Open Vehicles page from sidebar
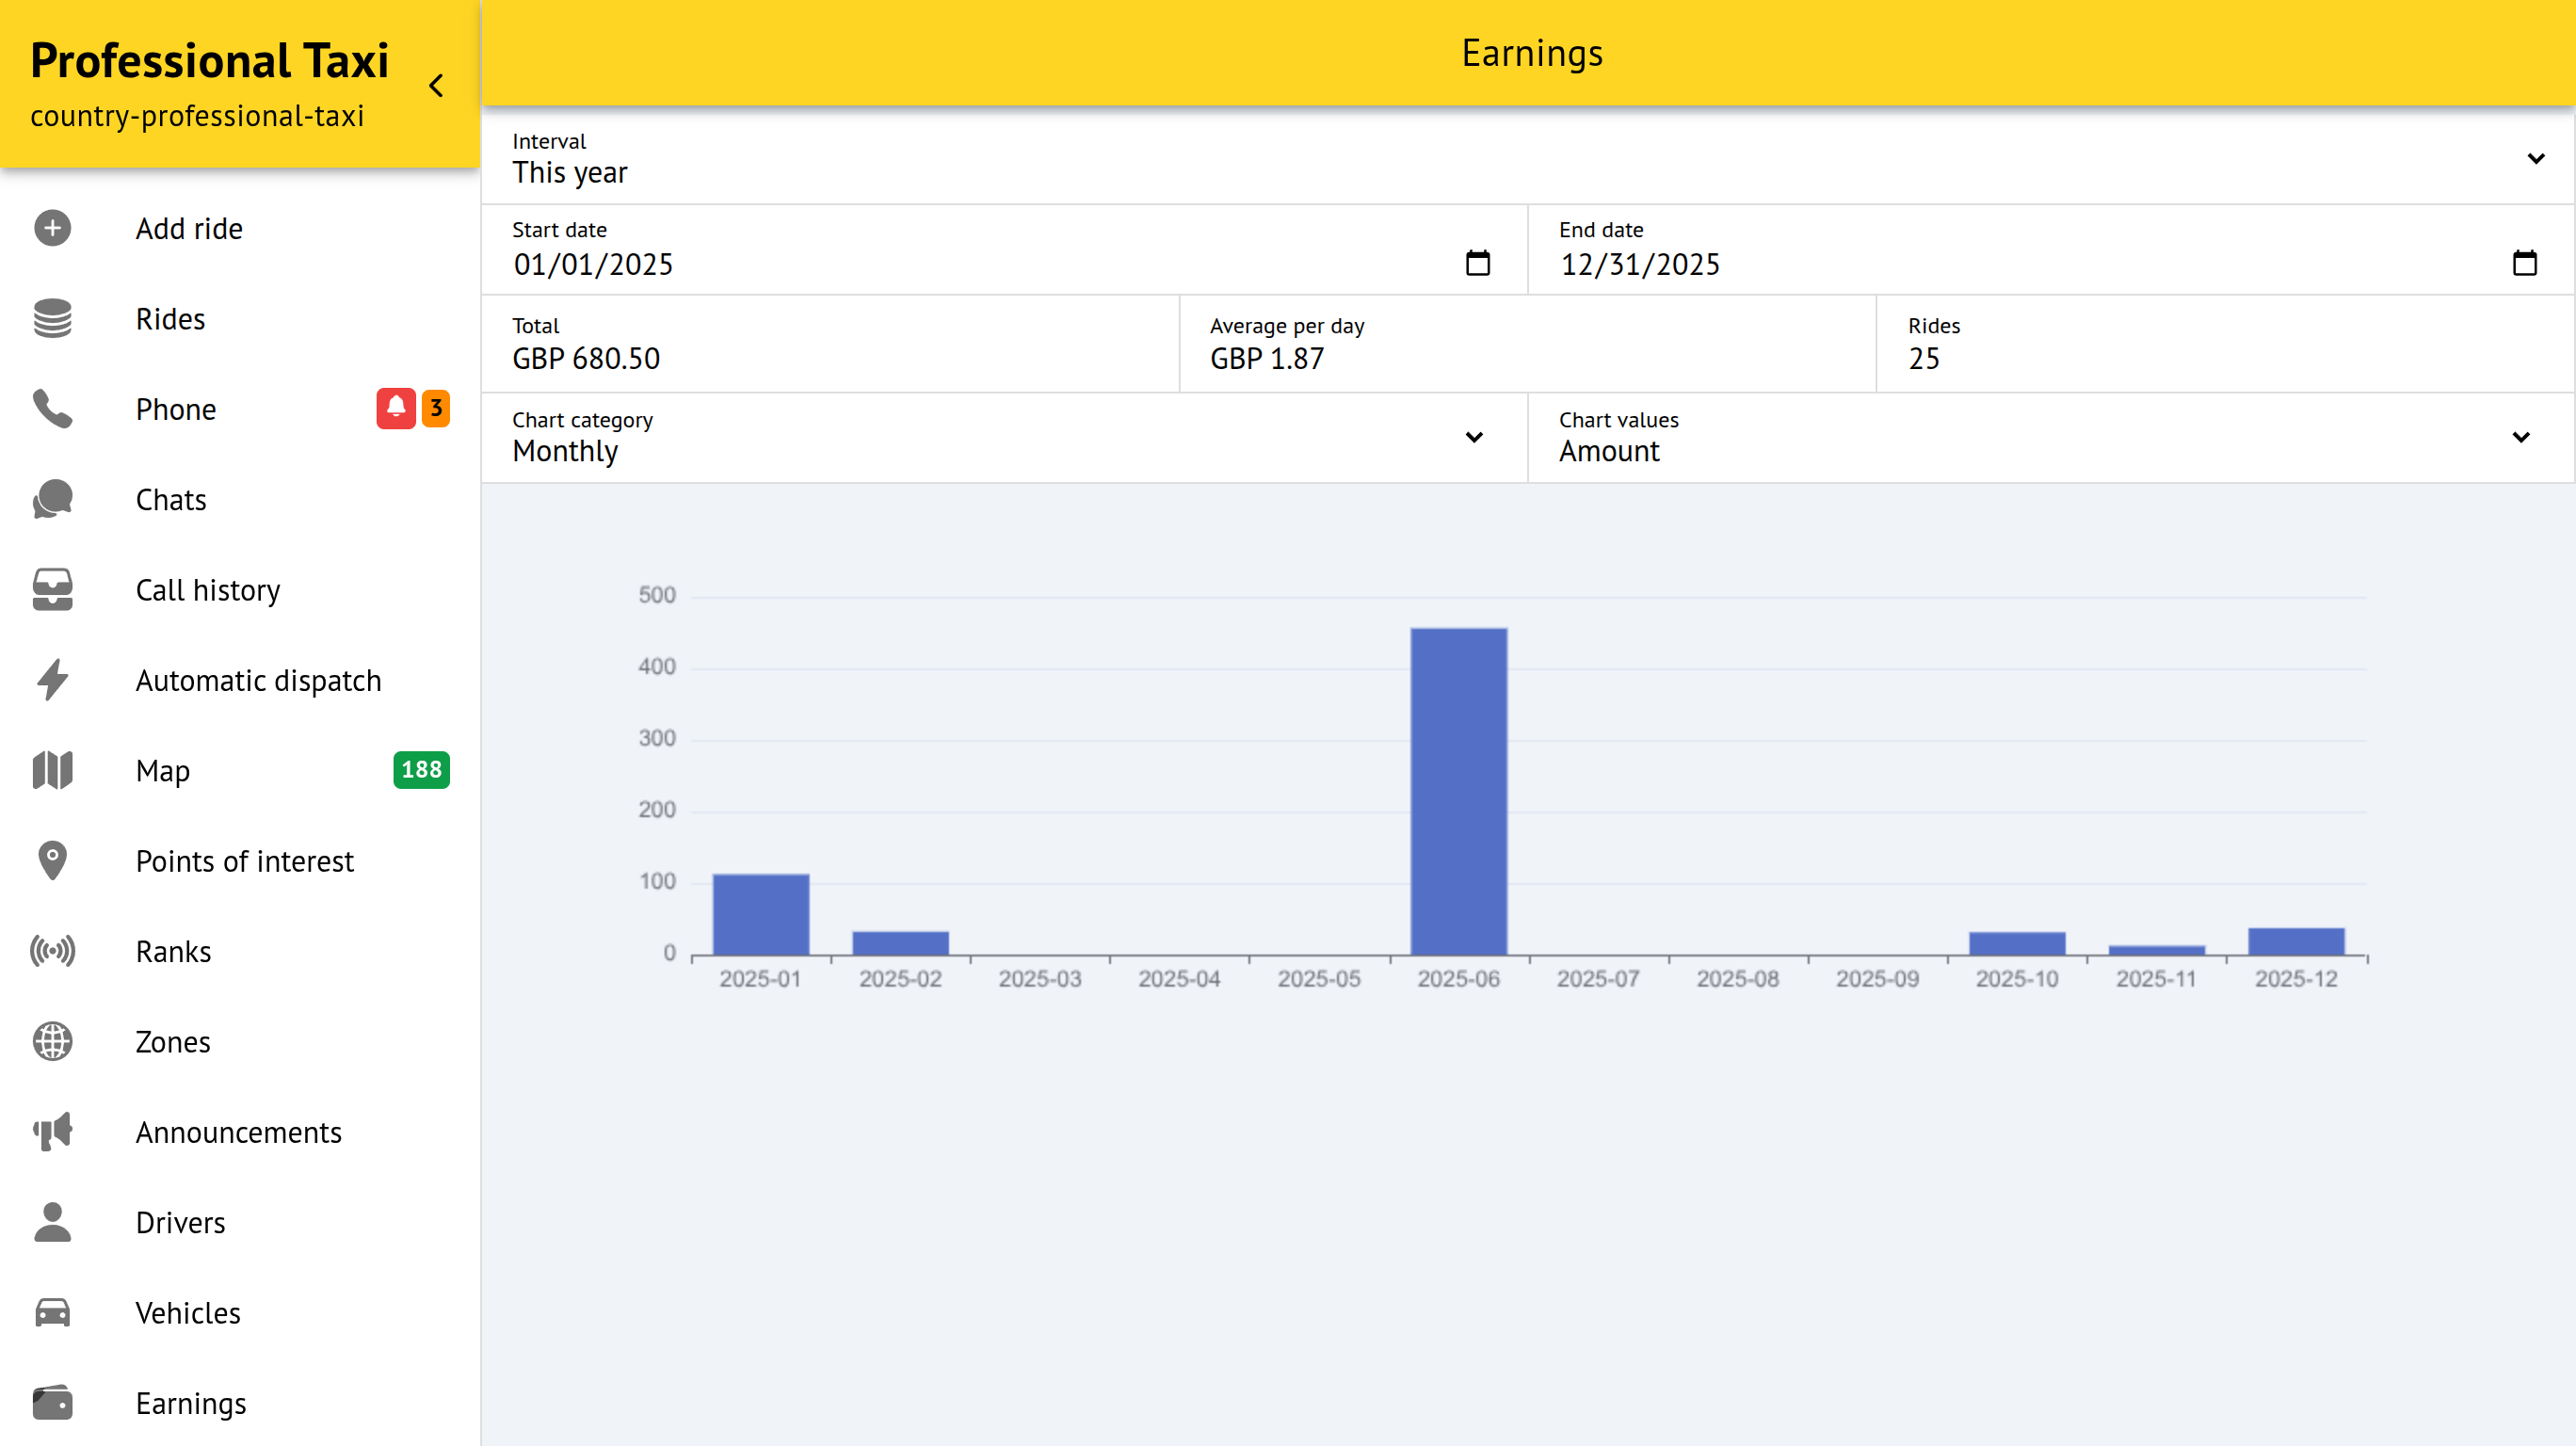 pos(188,1313)
